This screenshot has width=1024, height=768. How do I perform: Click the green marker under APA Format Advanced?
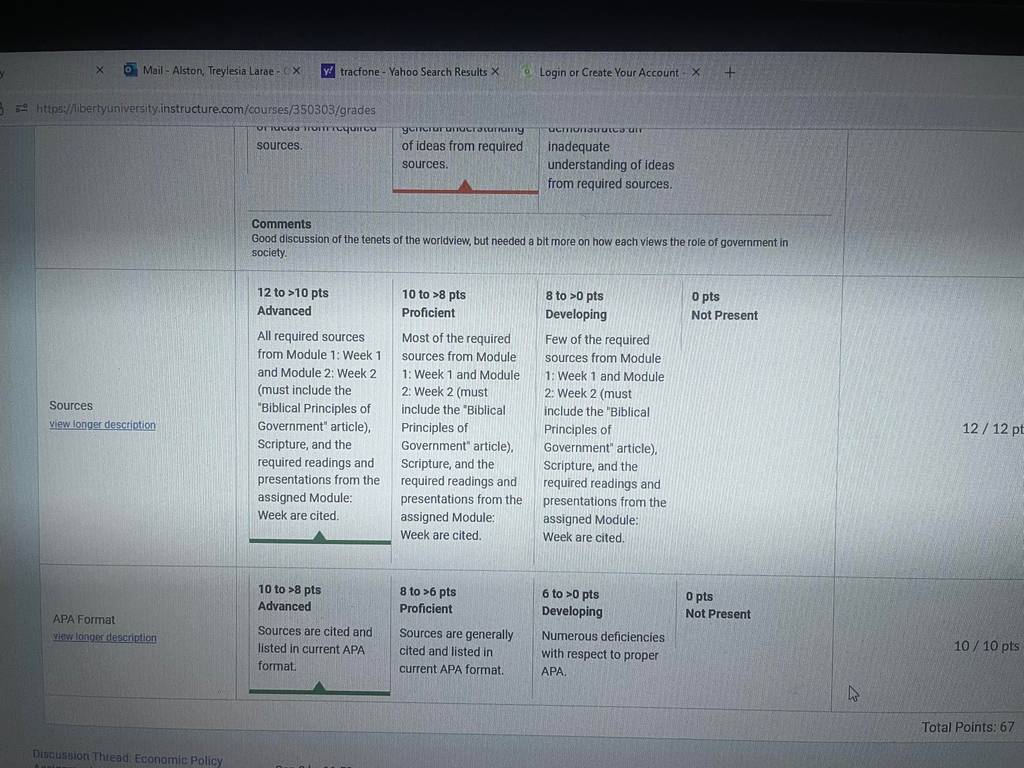coord(319,688)
